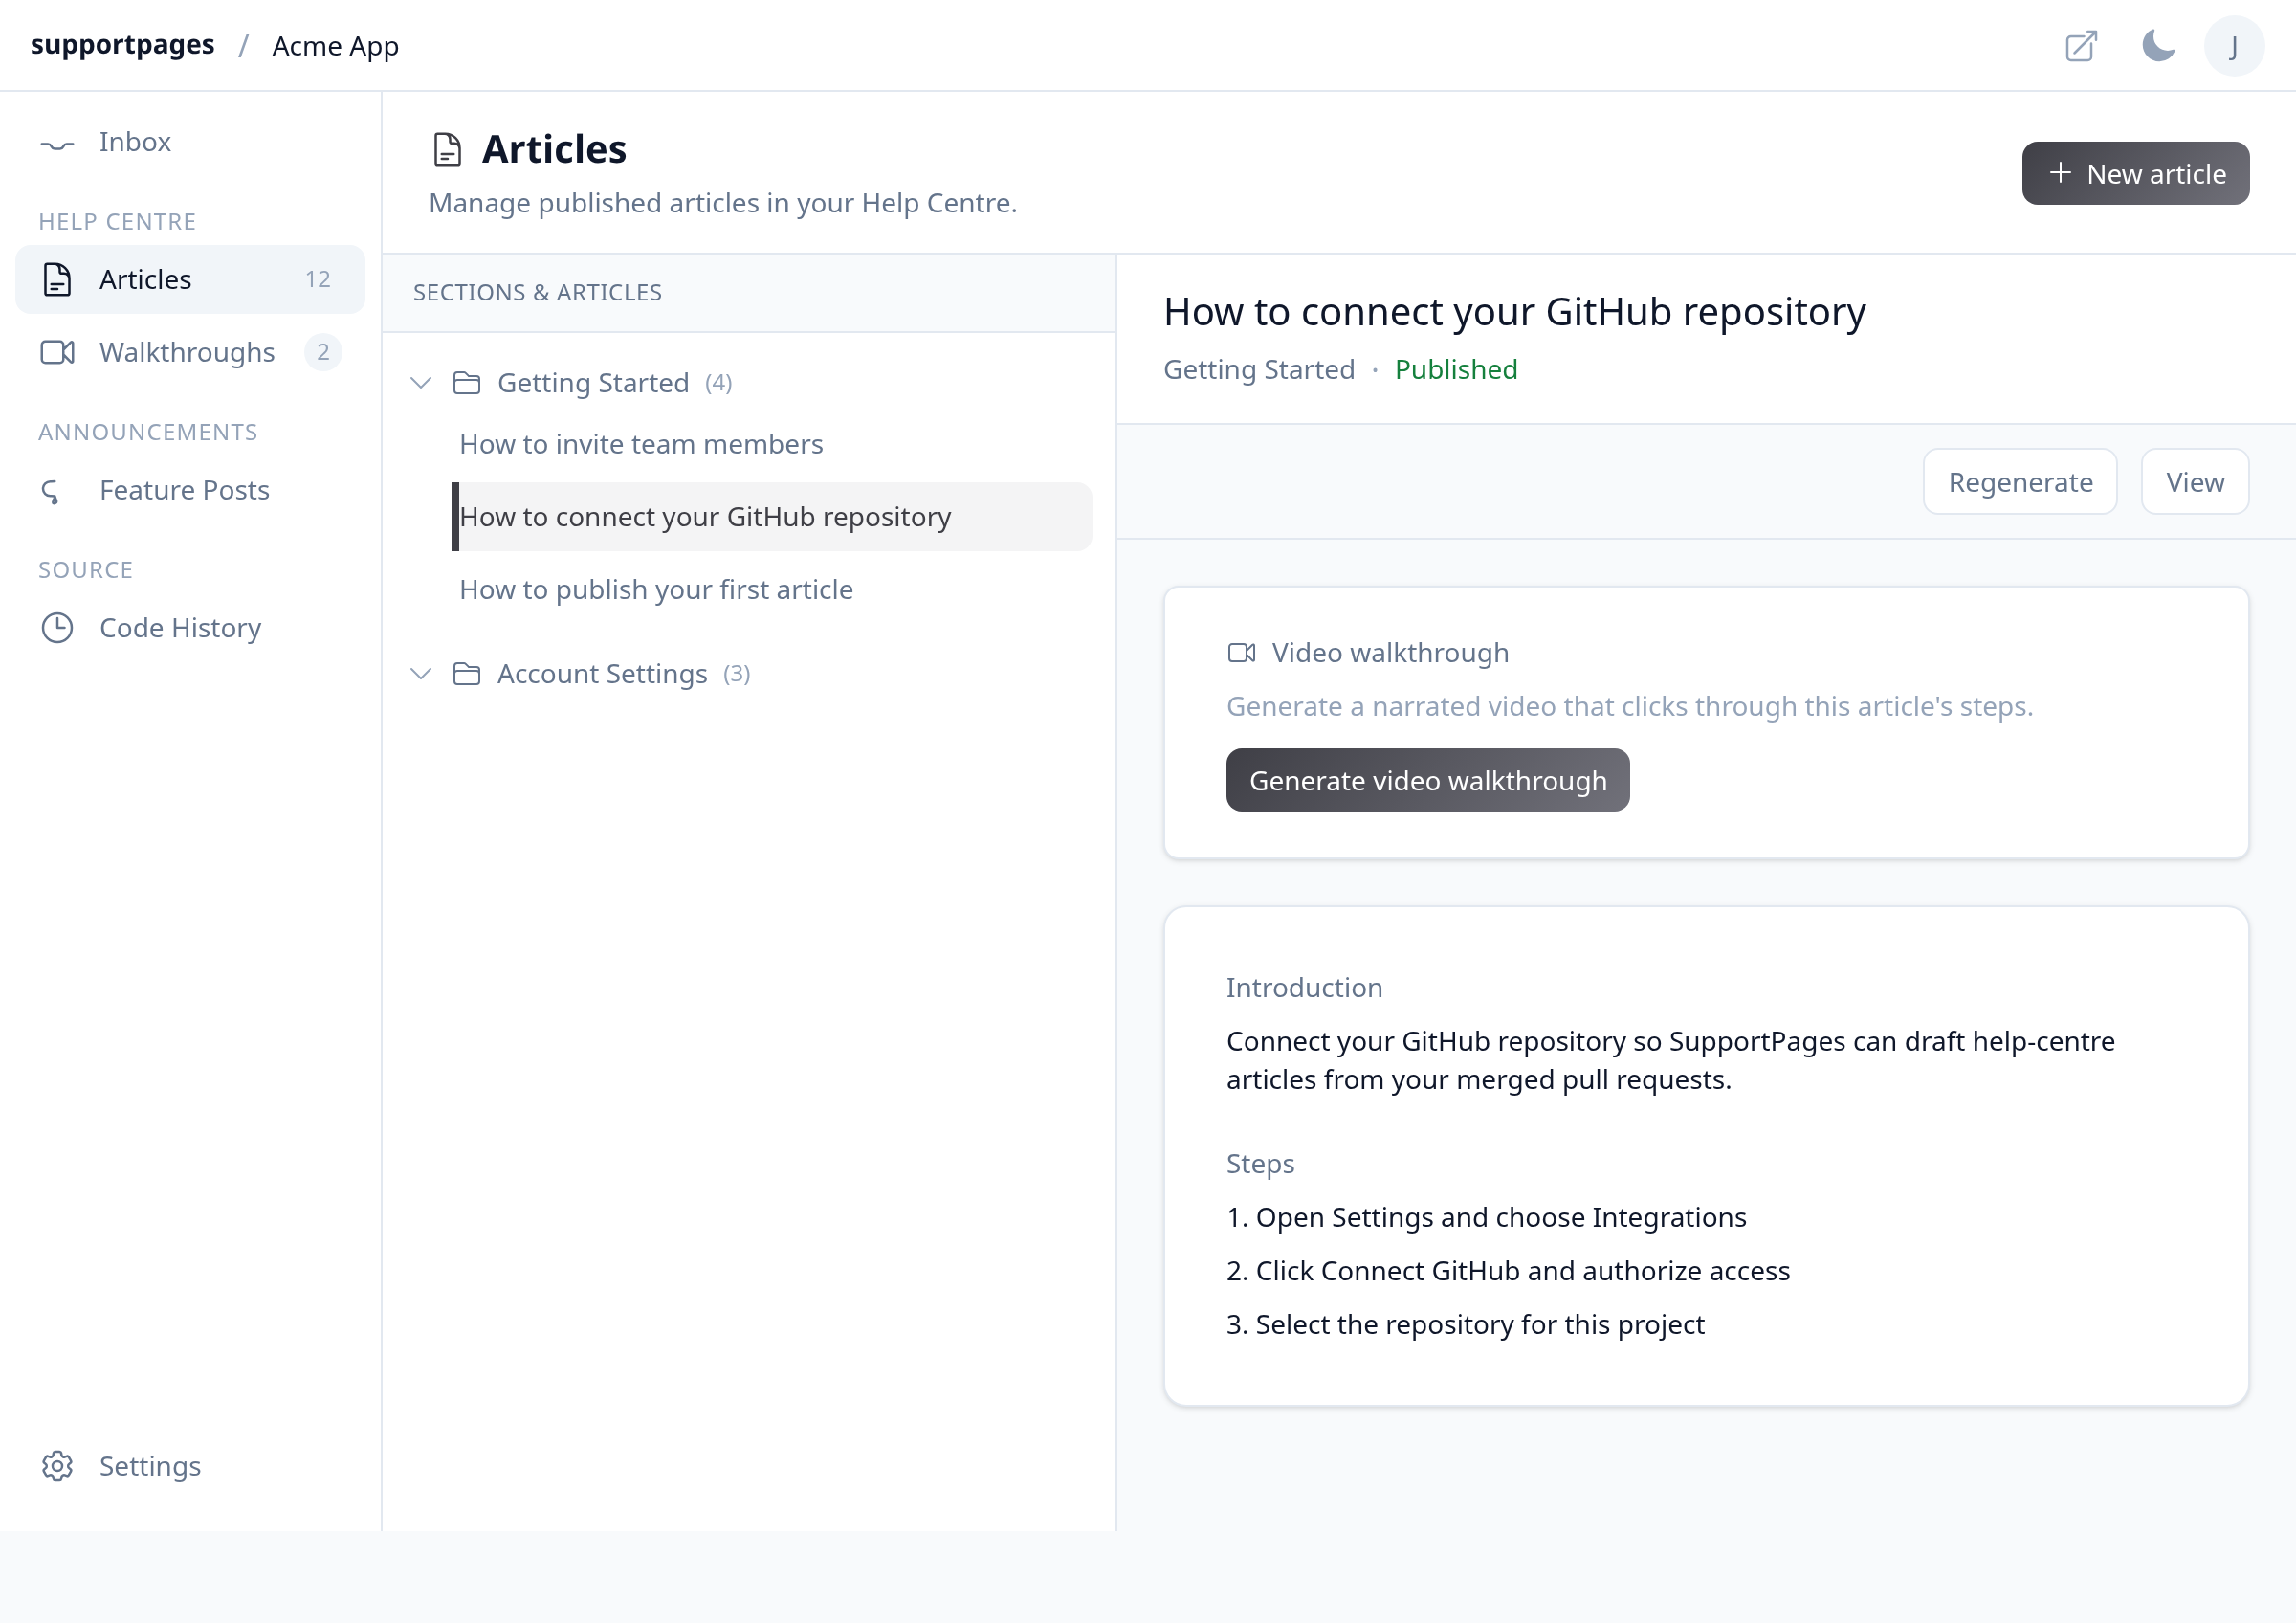Open Code History clock icon
This screenshot has width=2296, height=1623.
coord(57,628)
